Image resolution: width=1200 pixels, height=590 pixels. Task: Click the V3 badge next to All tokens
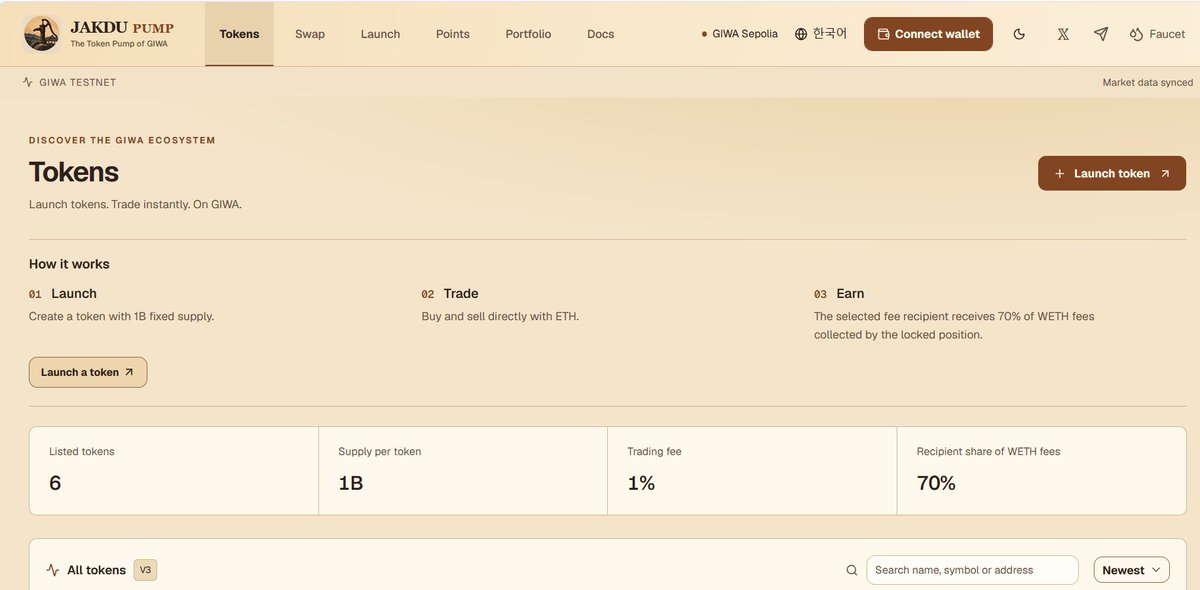[145, 570]
